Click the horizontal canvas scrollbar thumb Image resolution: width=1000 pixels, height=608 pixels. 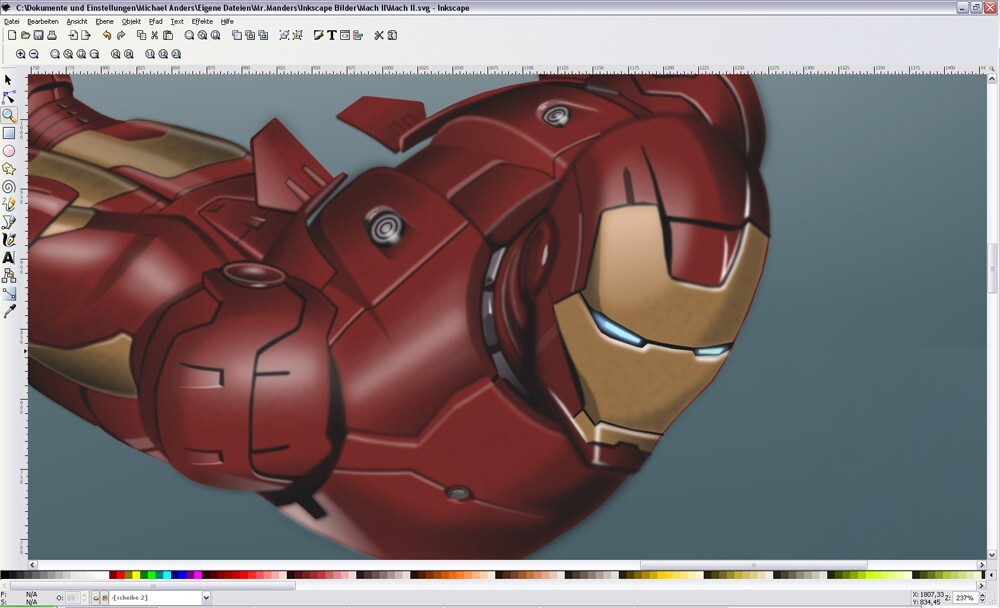[753, 565]
